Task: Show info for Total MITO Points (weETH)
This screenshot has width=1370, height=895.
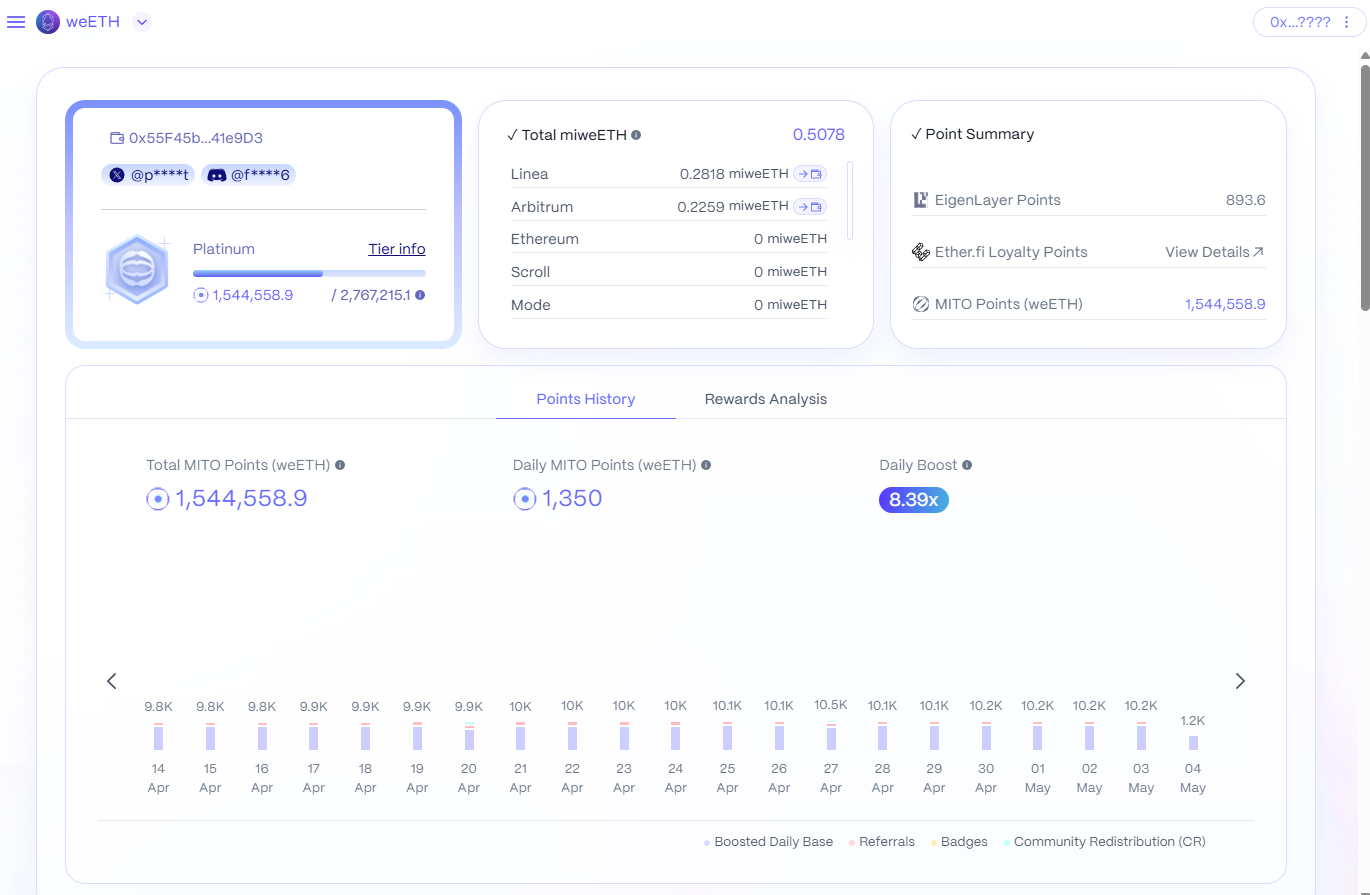Action: click(340, 465)
